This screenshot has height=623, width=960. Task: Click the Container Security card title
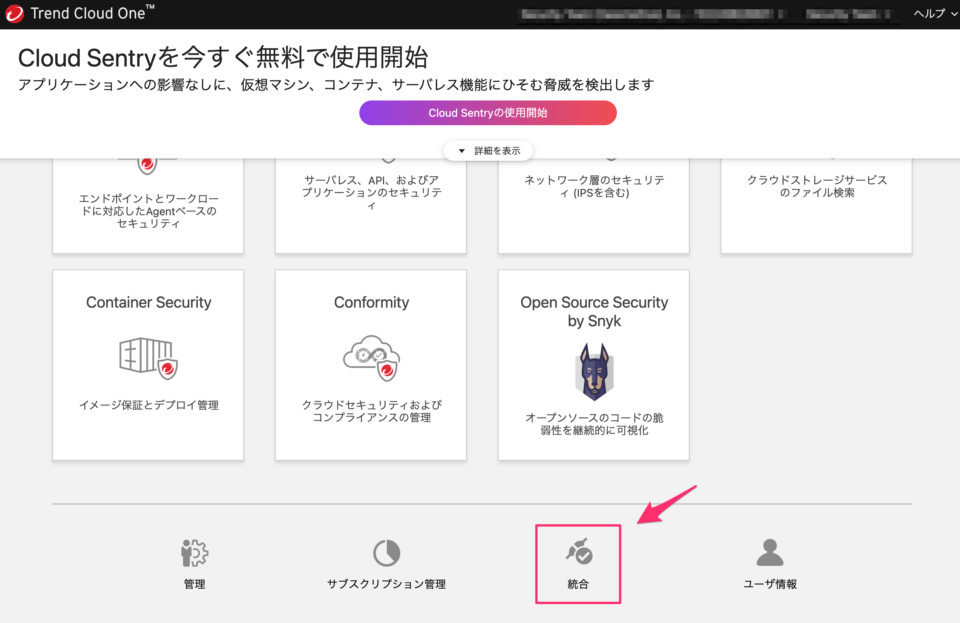(147, 302)
